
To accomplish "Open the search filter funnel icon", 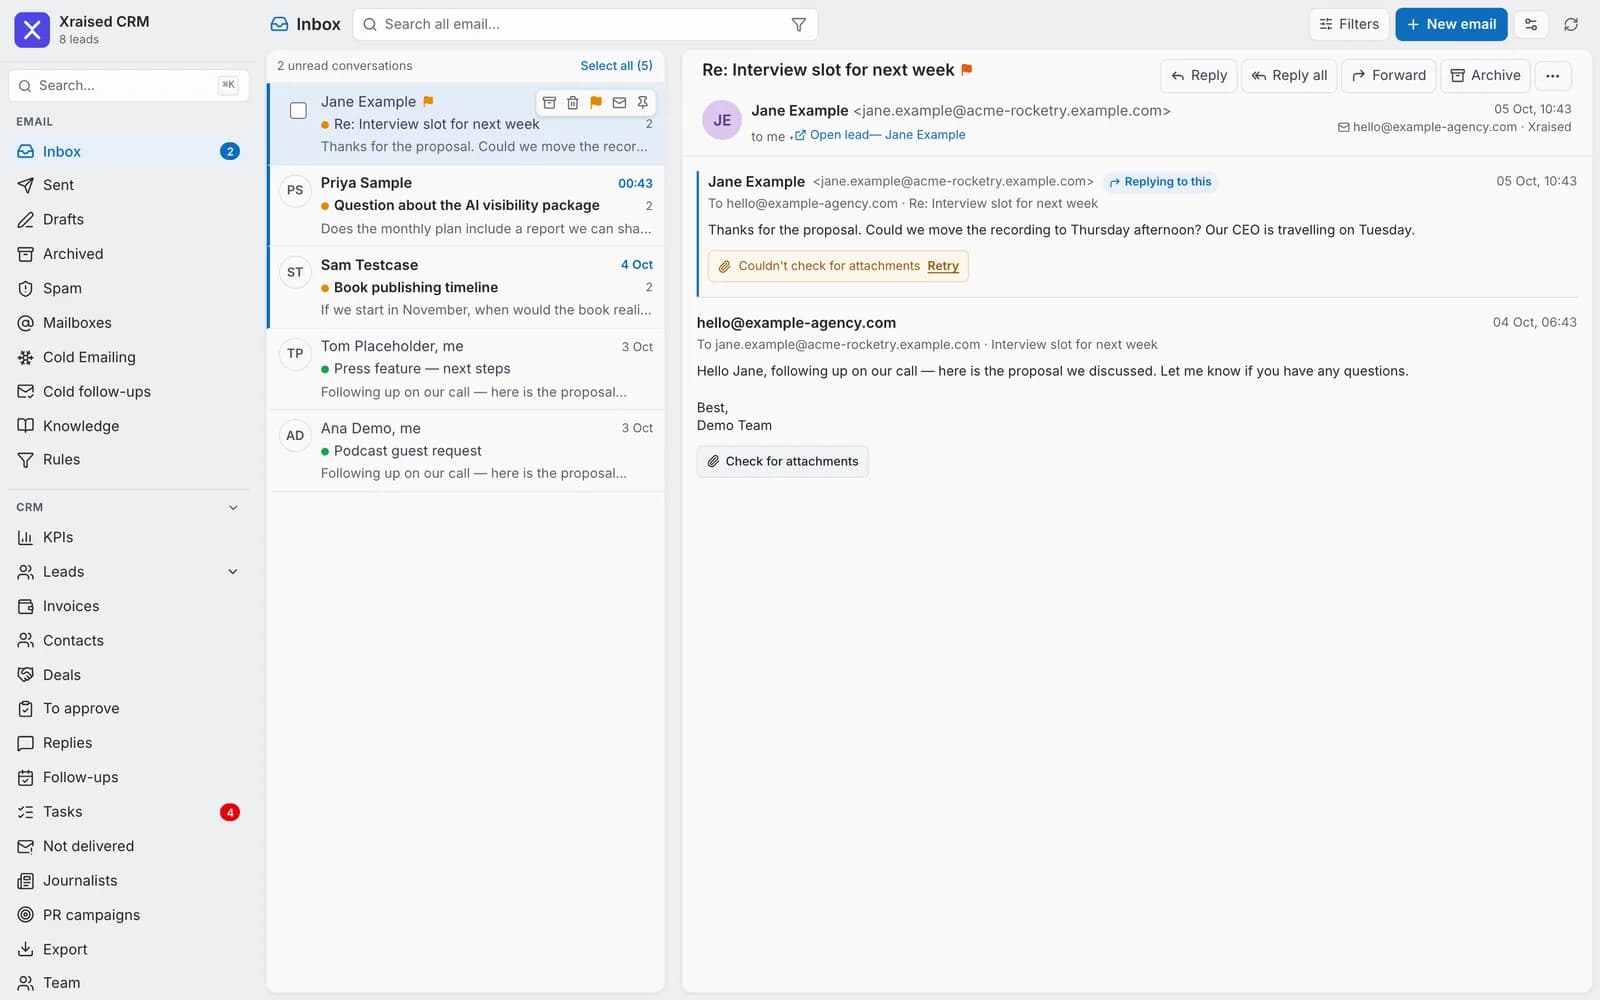I will point(798,24).
